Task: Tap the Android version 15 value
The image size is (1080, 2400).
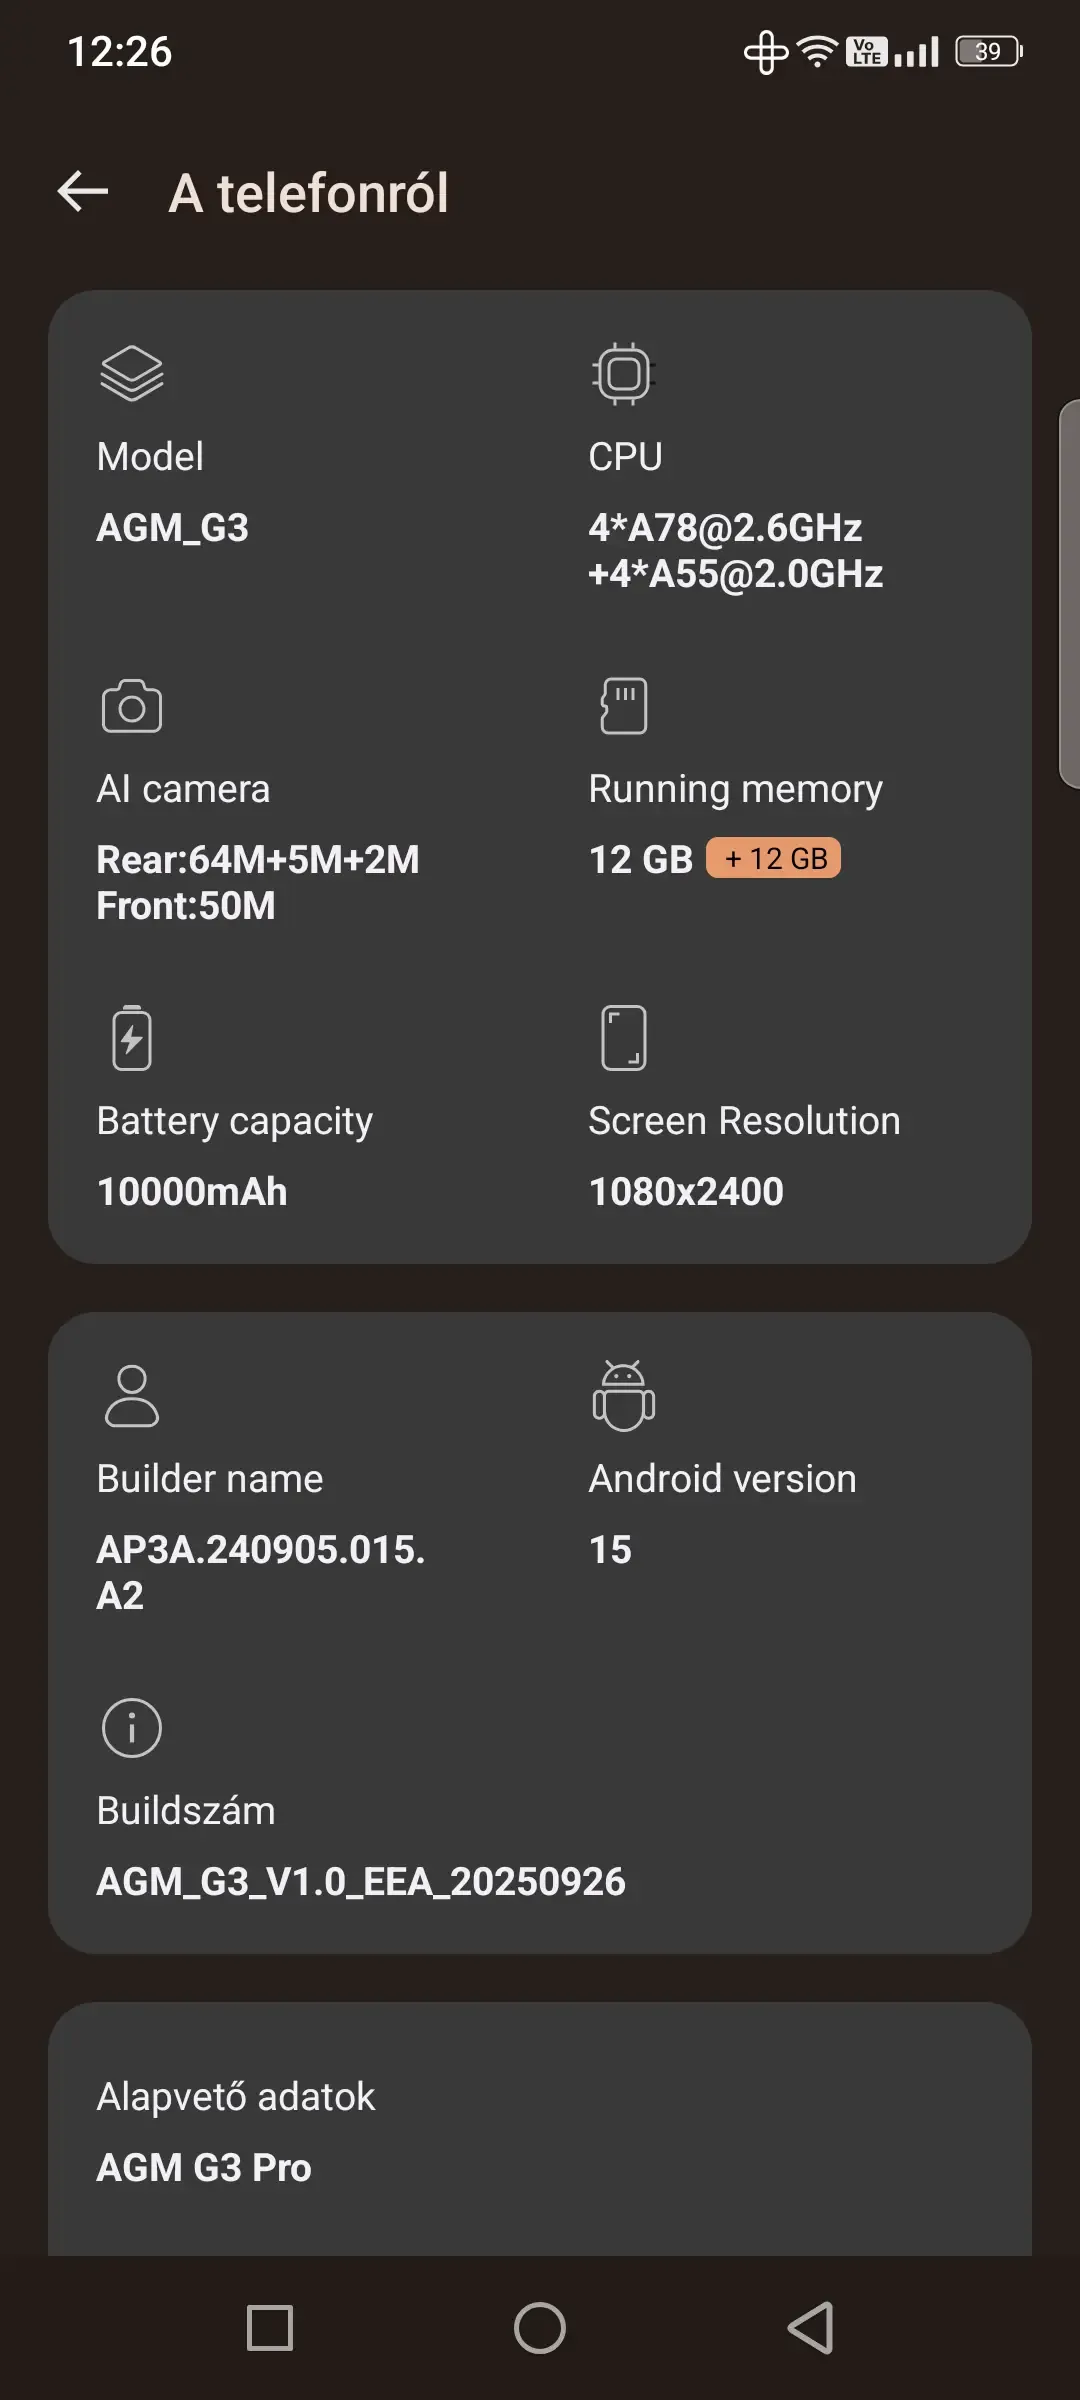Action: click(610, 1549)
